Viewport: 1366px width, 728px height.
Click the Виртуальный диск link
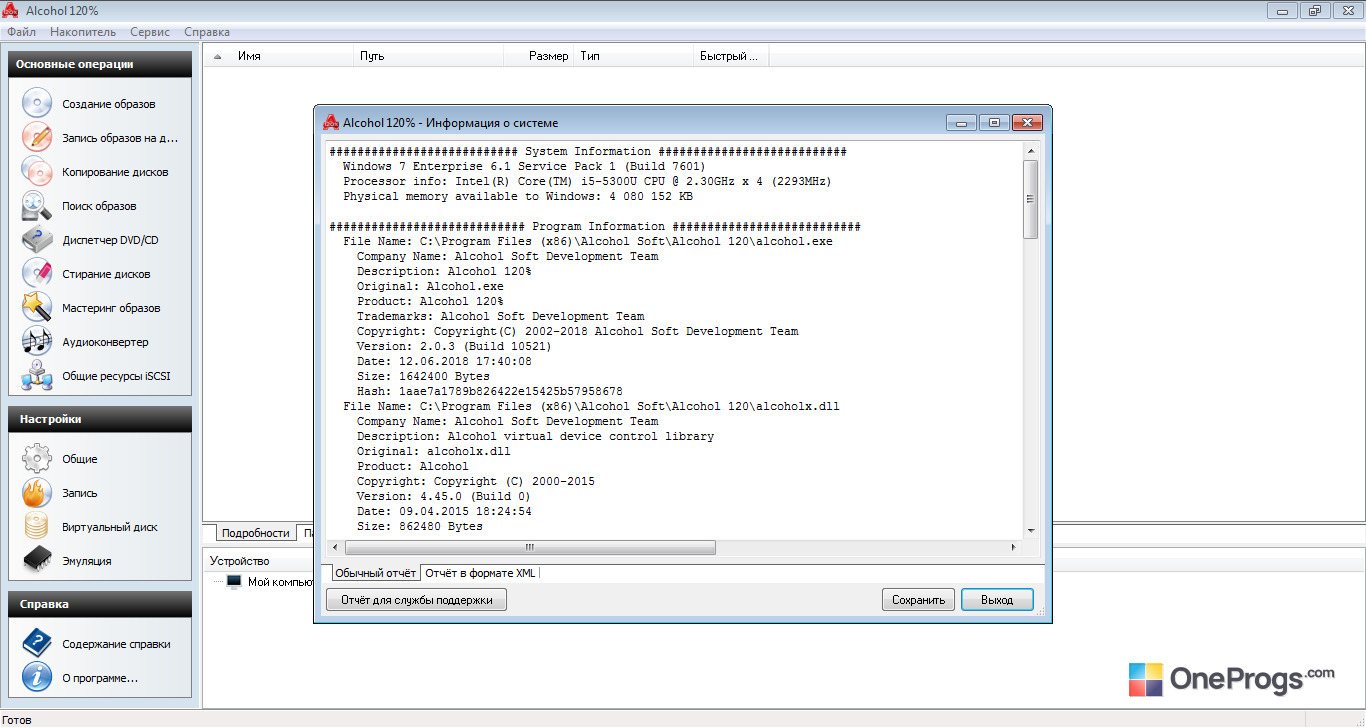click(110, 527)
